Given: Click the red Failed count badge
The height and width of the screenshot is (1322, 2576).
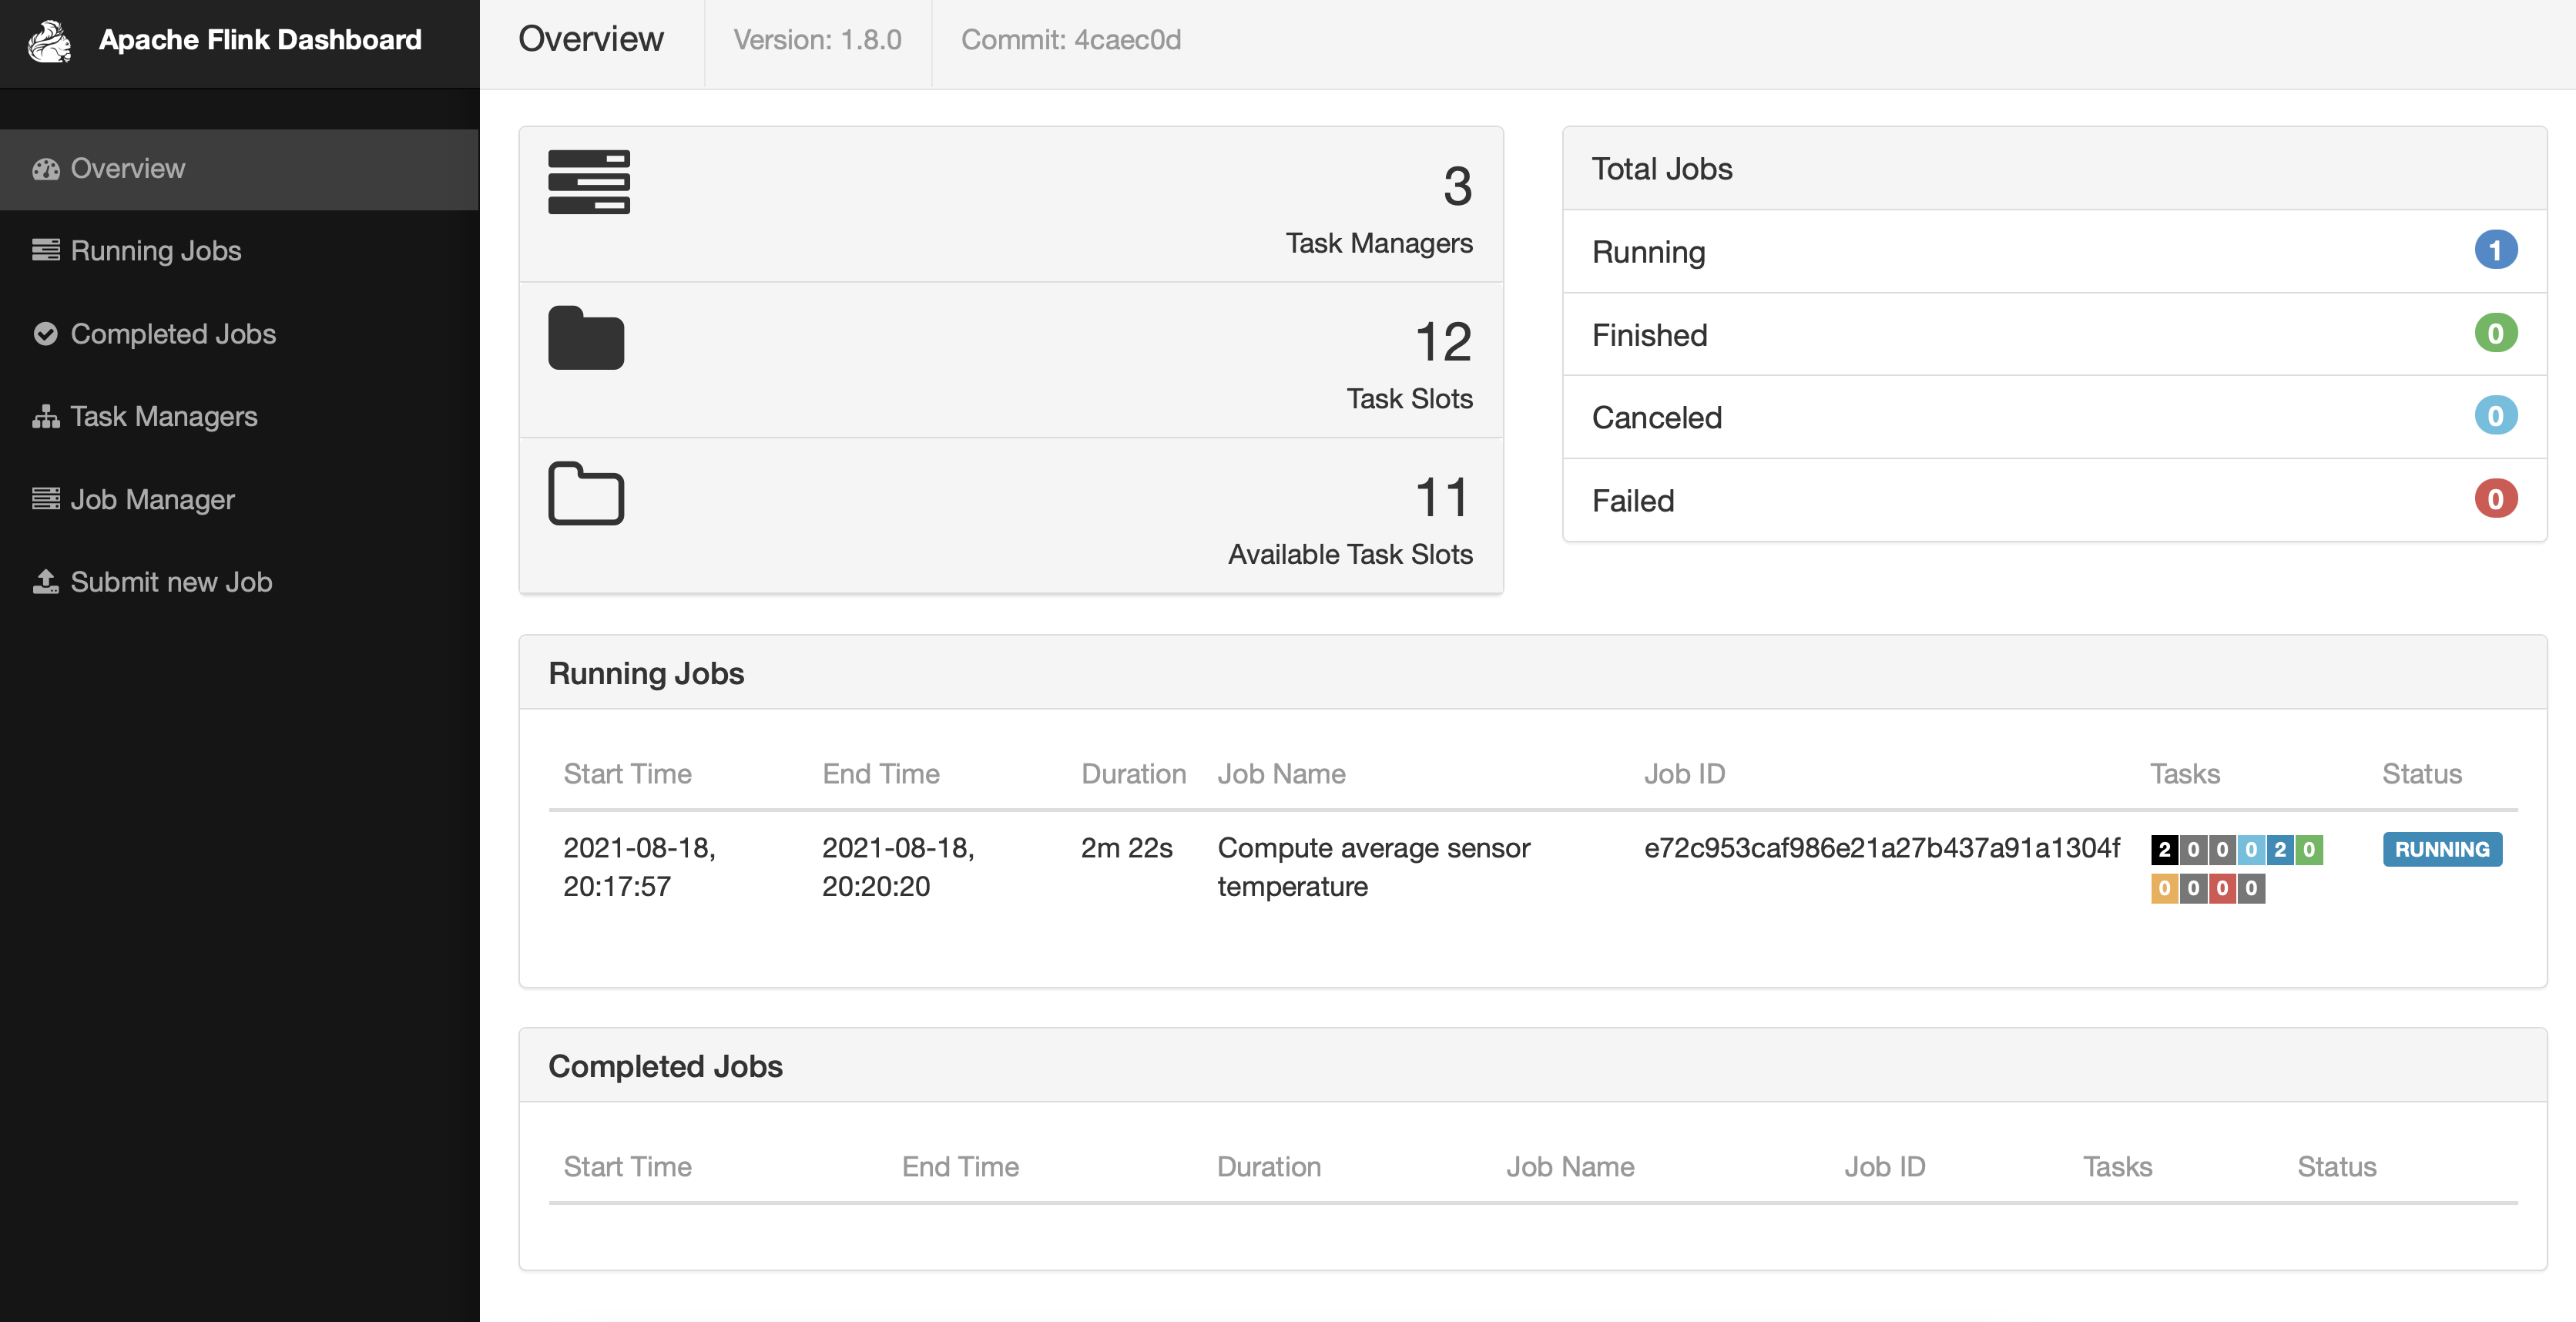Looking at the screenshot, I should click(x=2494, y=499).
